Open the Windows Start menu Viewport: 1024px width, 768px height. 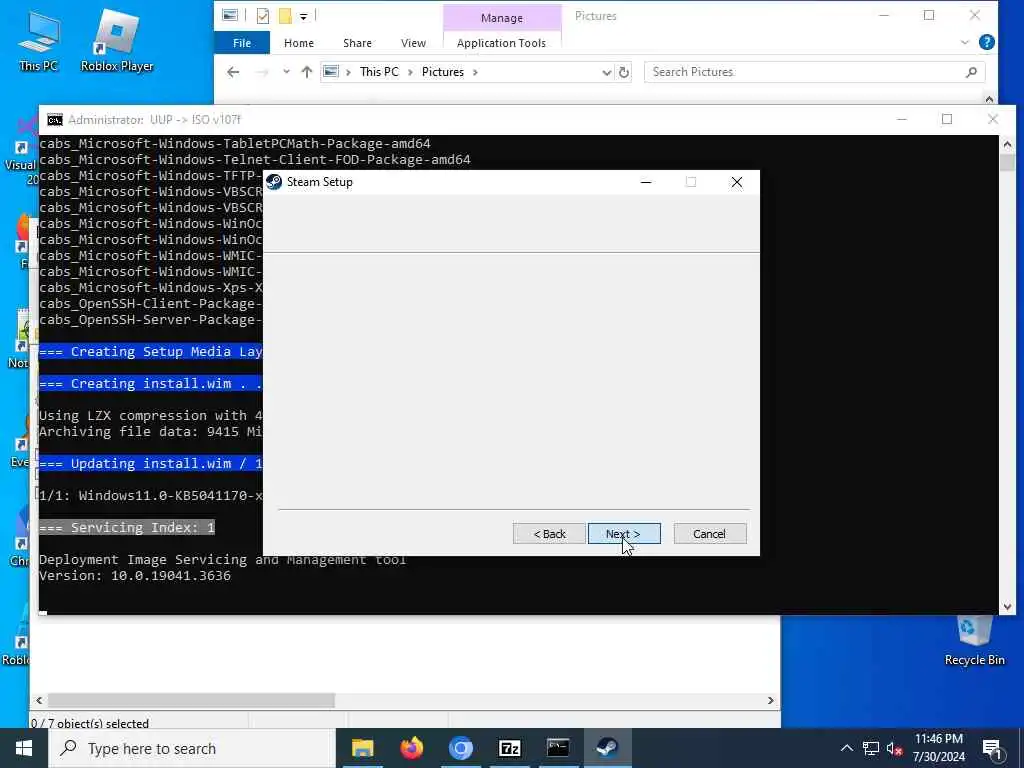click(24, 748)
